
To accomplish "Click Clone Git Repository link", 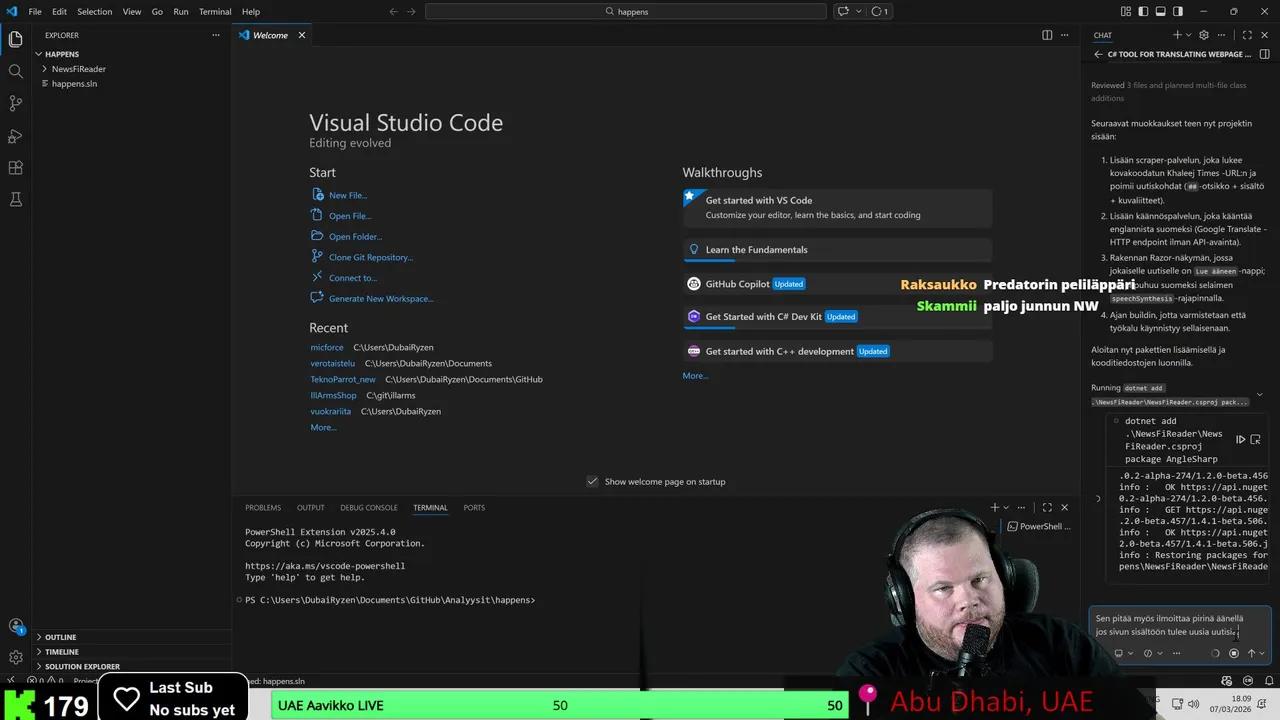I will coord(371,258).
